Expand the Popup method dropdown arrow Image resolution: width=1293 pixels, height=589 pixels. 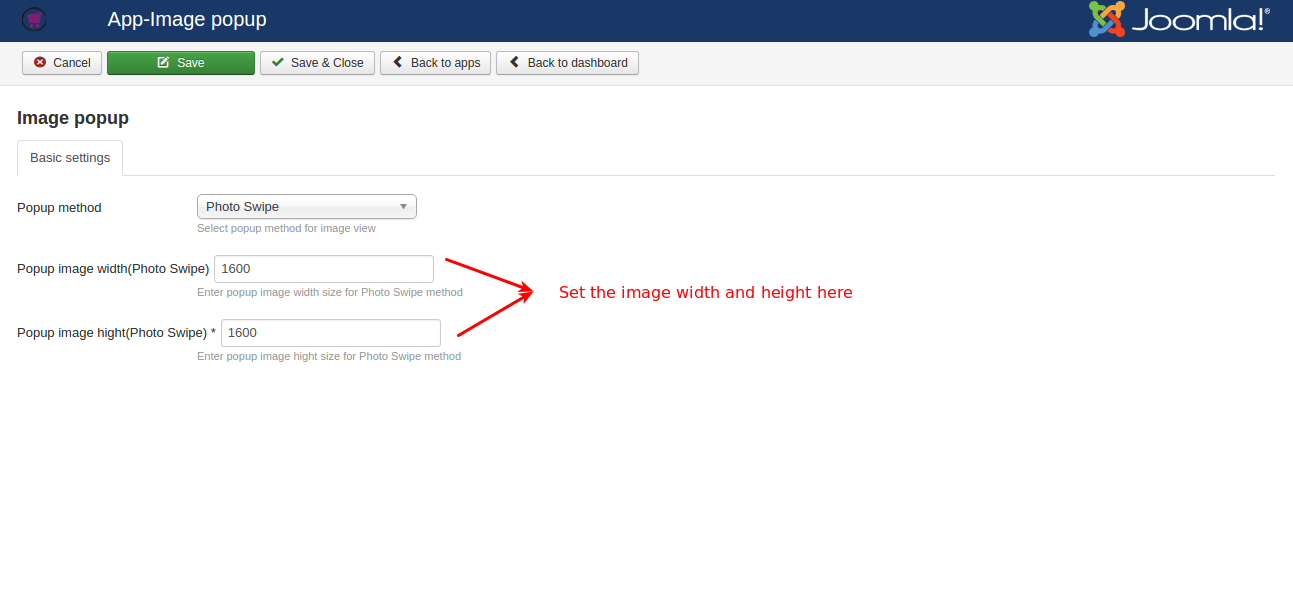403,207
